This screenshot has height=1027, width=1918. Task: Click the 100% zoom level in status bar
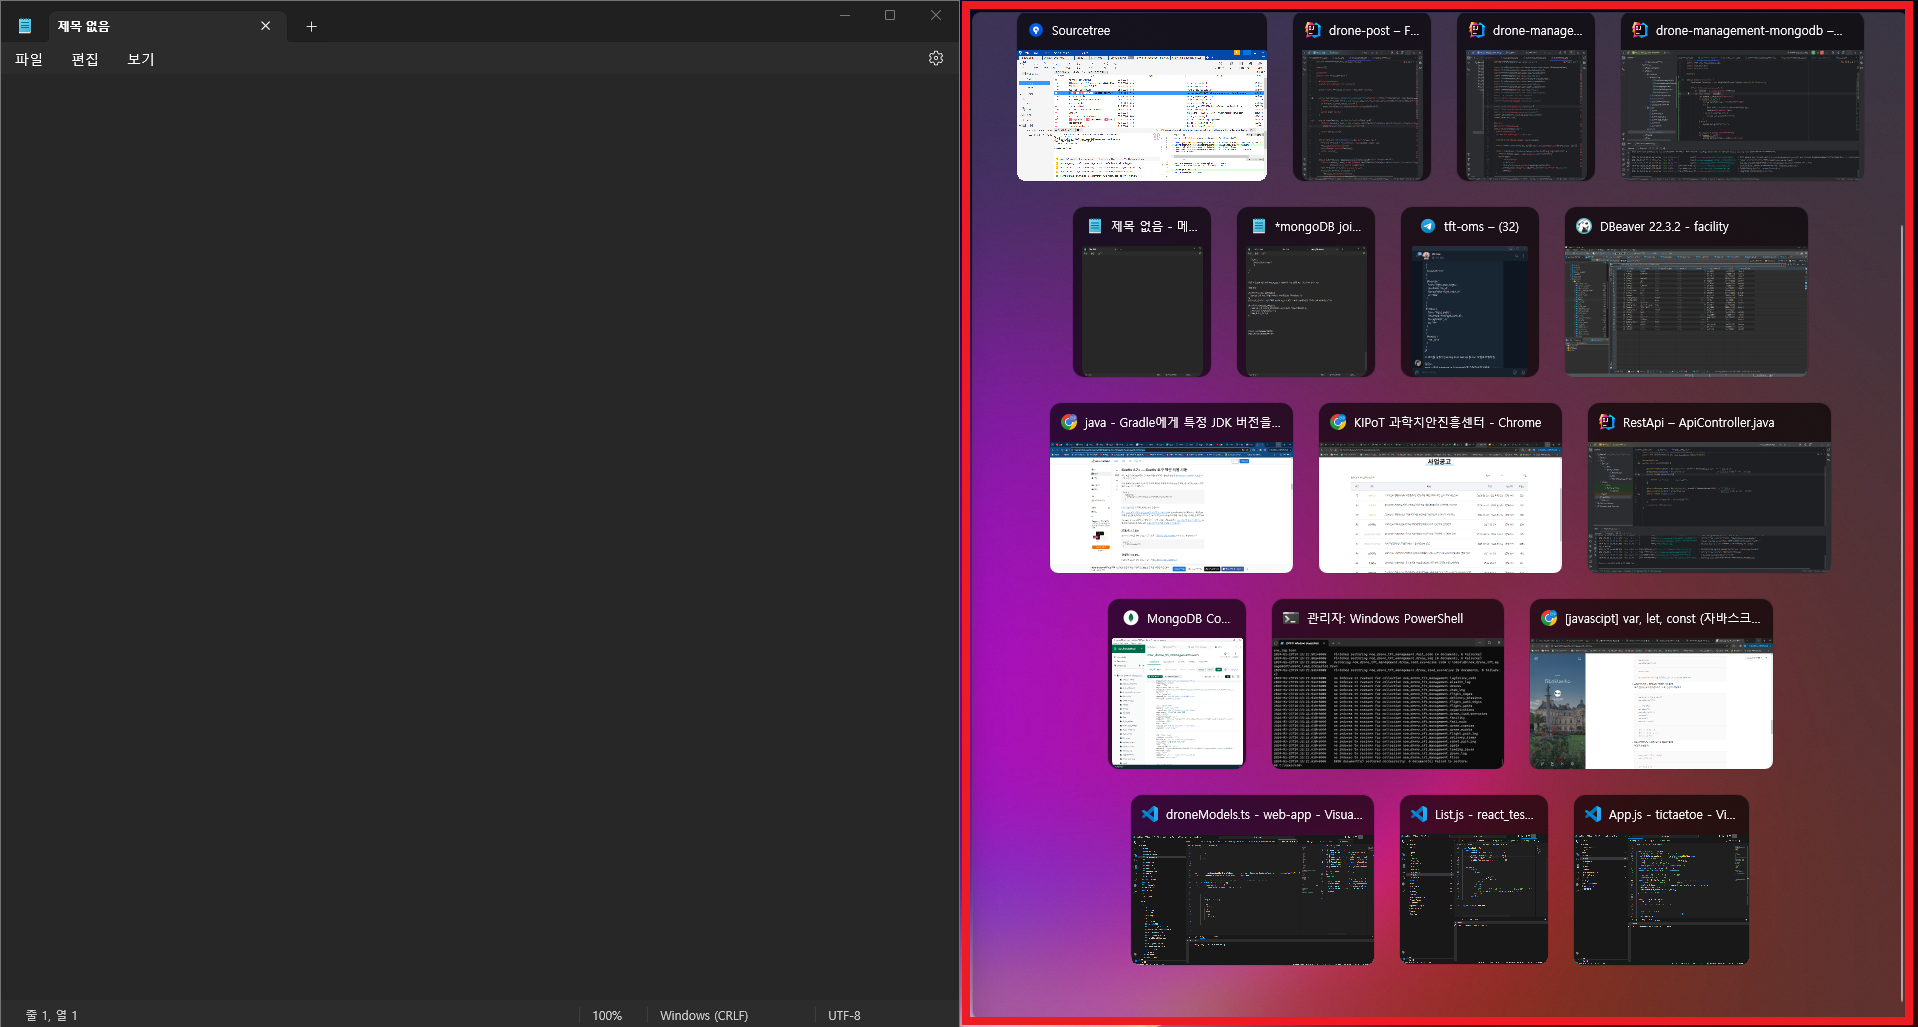pos(607,1015)
